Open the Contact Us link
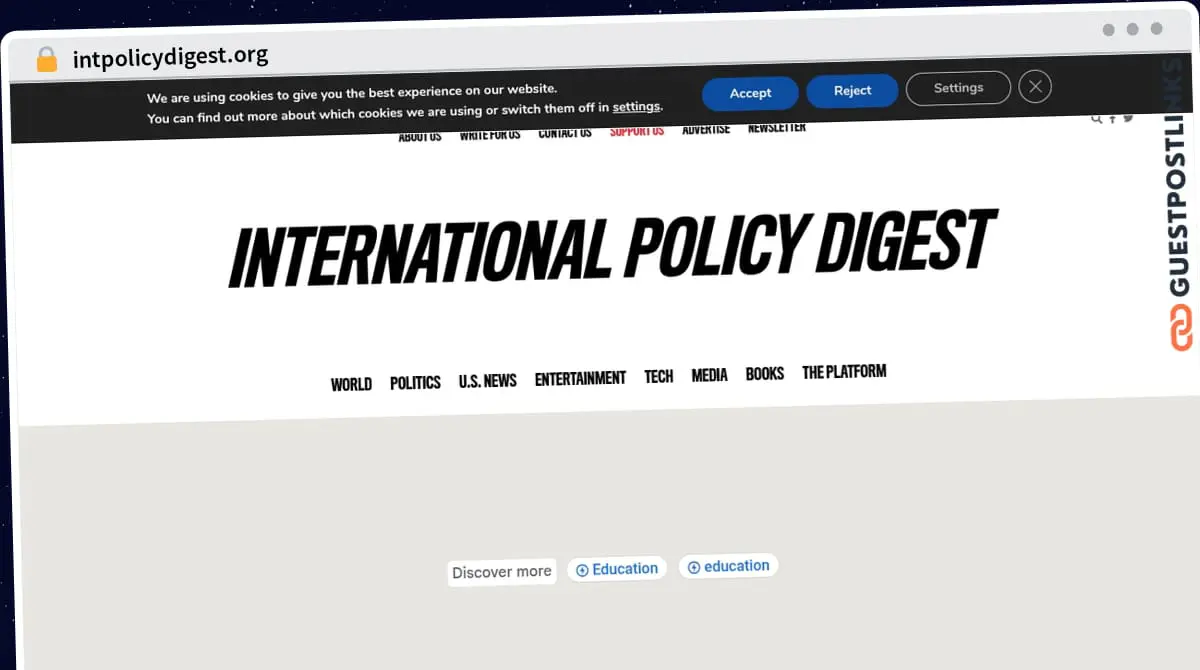1200x670 pixels. point(565,133)
